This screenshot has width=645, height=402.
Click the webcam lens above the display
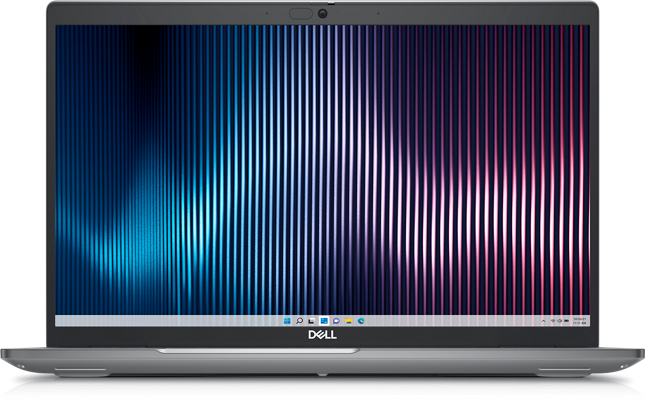point(323,14)
